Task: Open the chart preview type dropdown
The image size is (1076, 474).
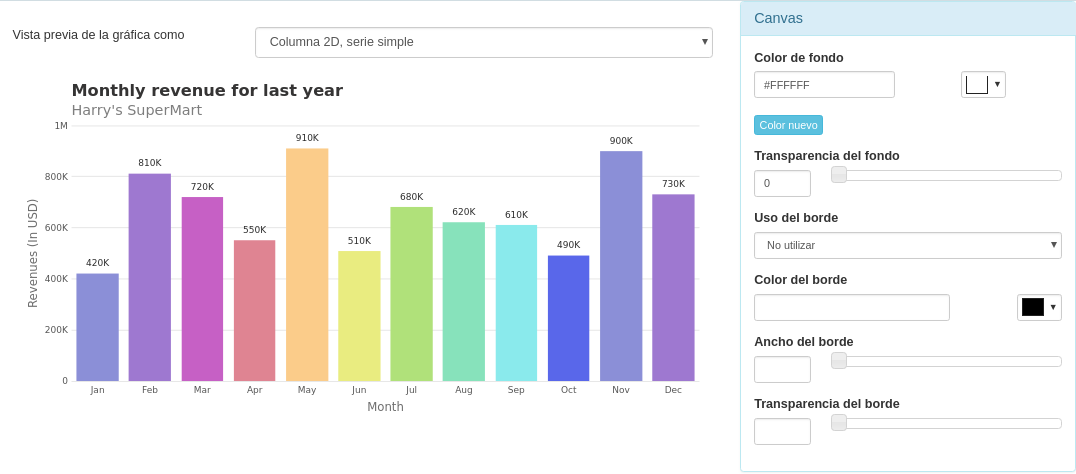Action: [483, 42]
